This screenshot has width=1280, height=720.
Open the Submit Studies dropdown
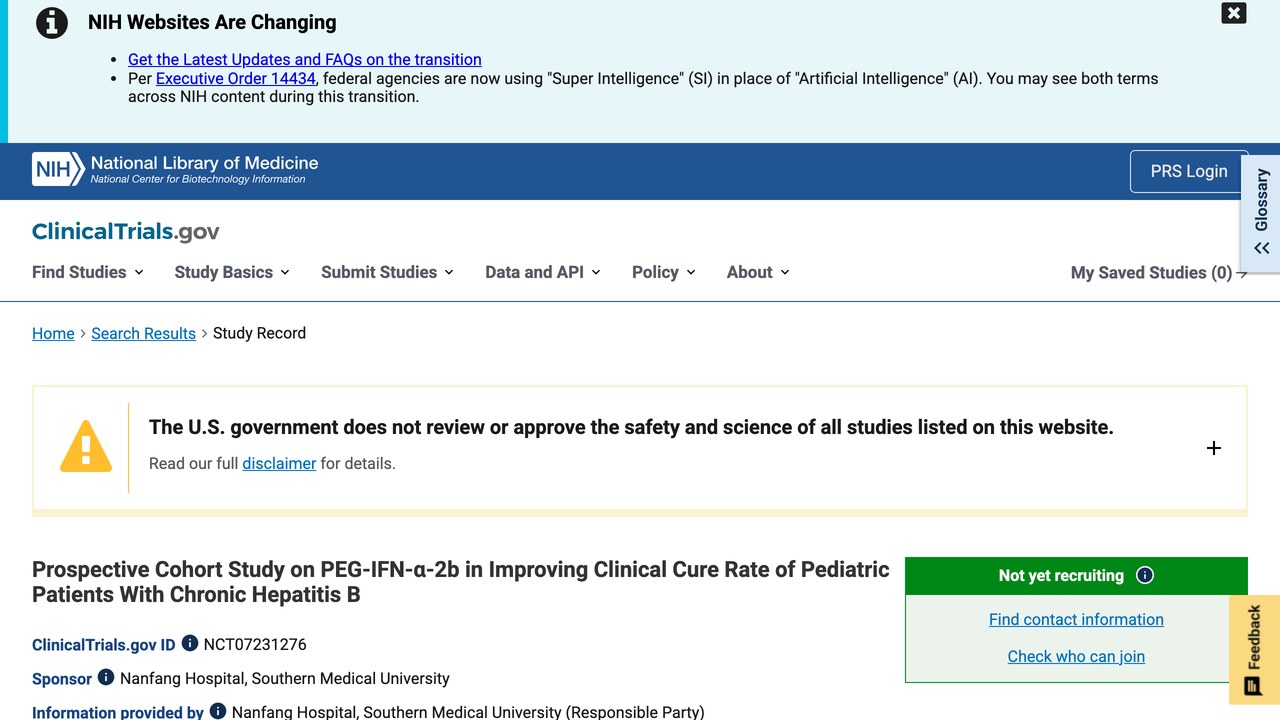click(388, 272)
